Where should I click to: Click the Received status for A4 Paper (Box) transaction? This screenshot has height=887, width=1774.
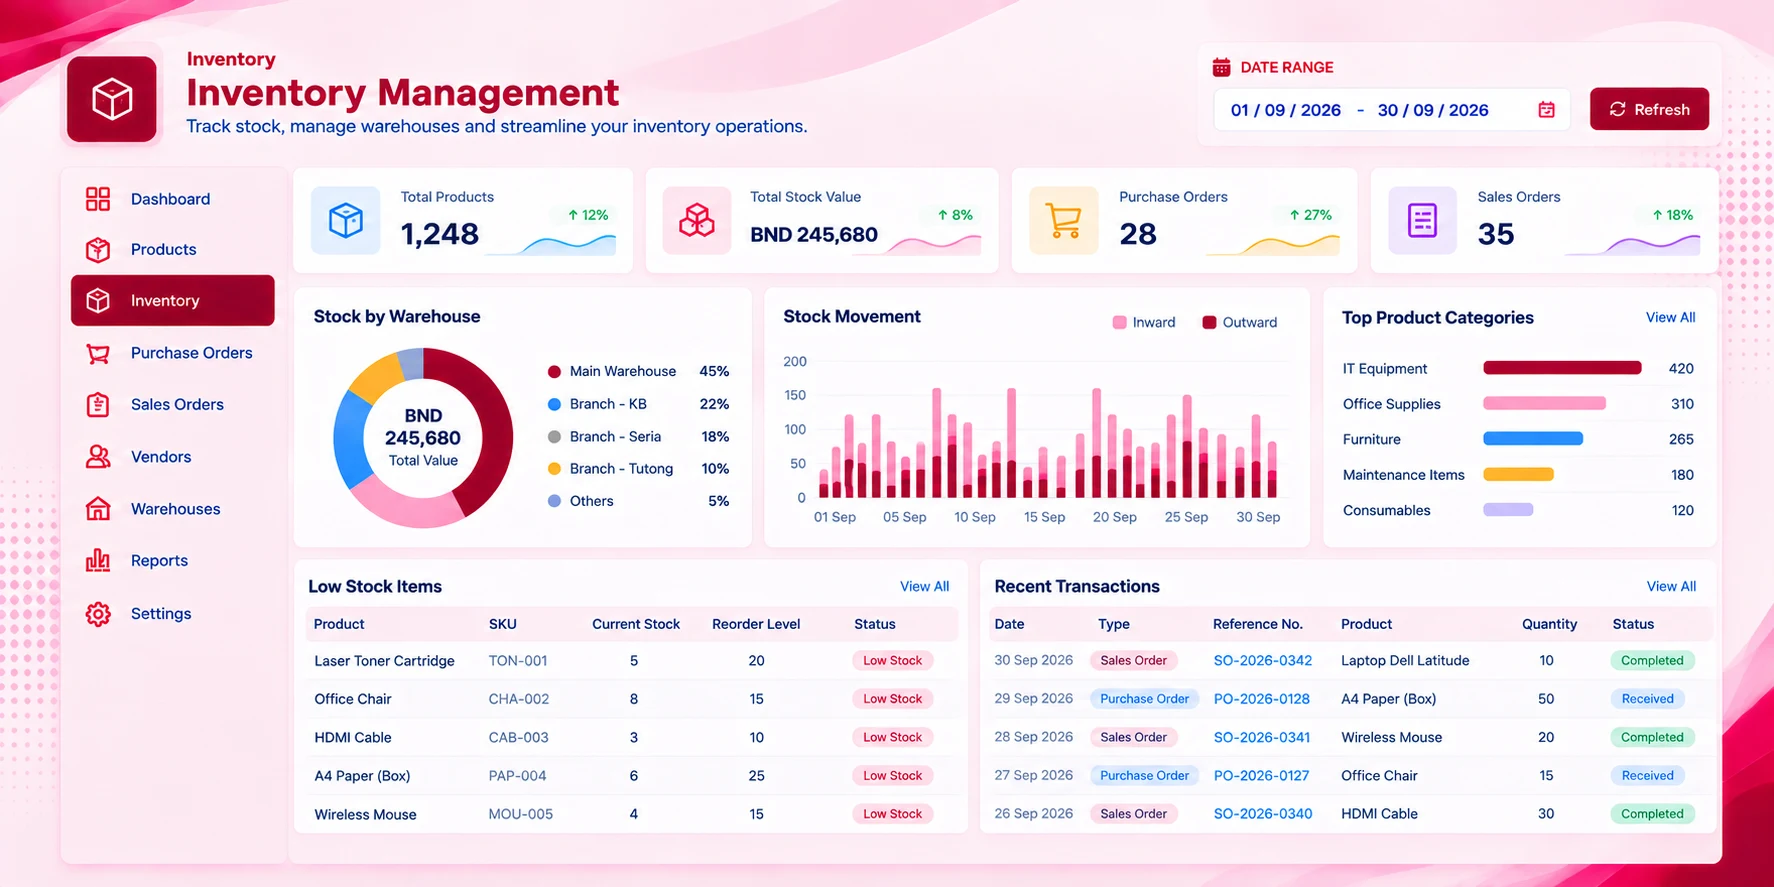point(1647,699)
